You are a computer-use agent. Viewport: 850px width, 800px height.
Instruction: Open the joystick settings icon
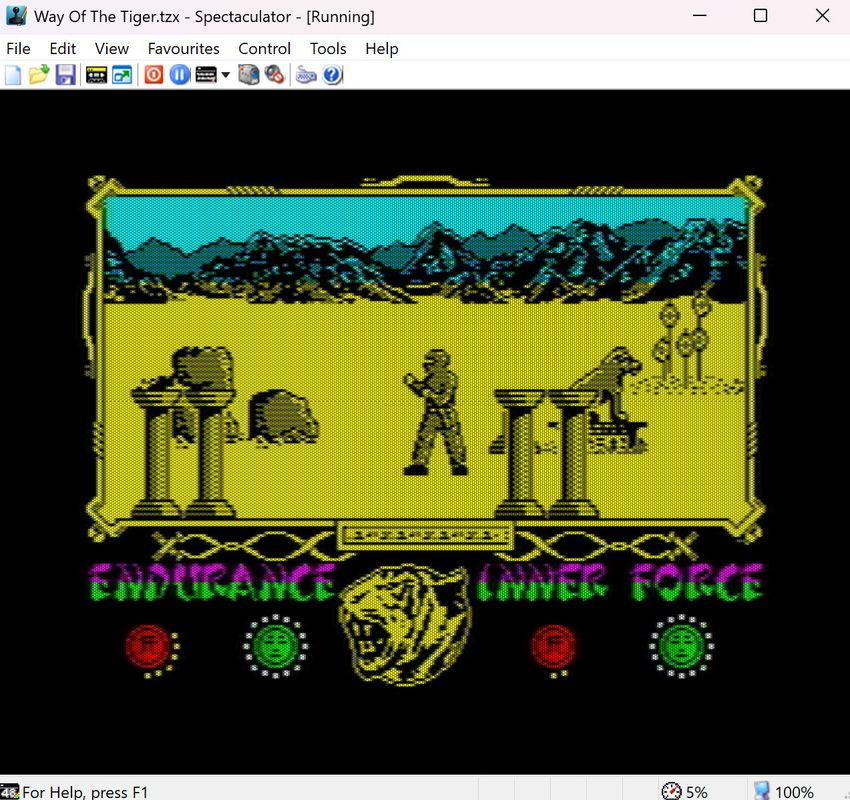[x=306, y=75]
